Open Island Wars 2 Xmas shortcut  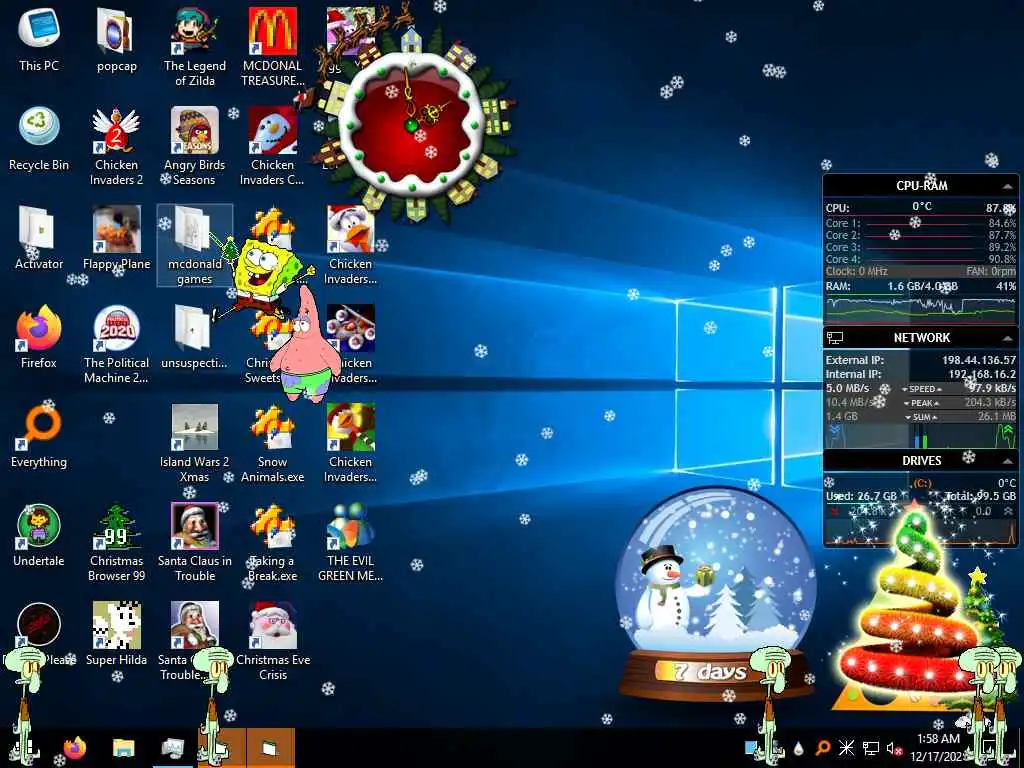pos(195,443)
